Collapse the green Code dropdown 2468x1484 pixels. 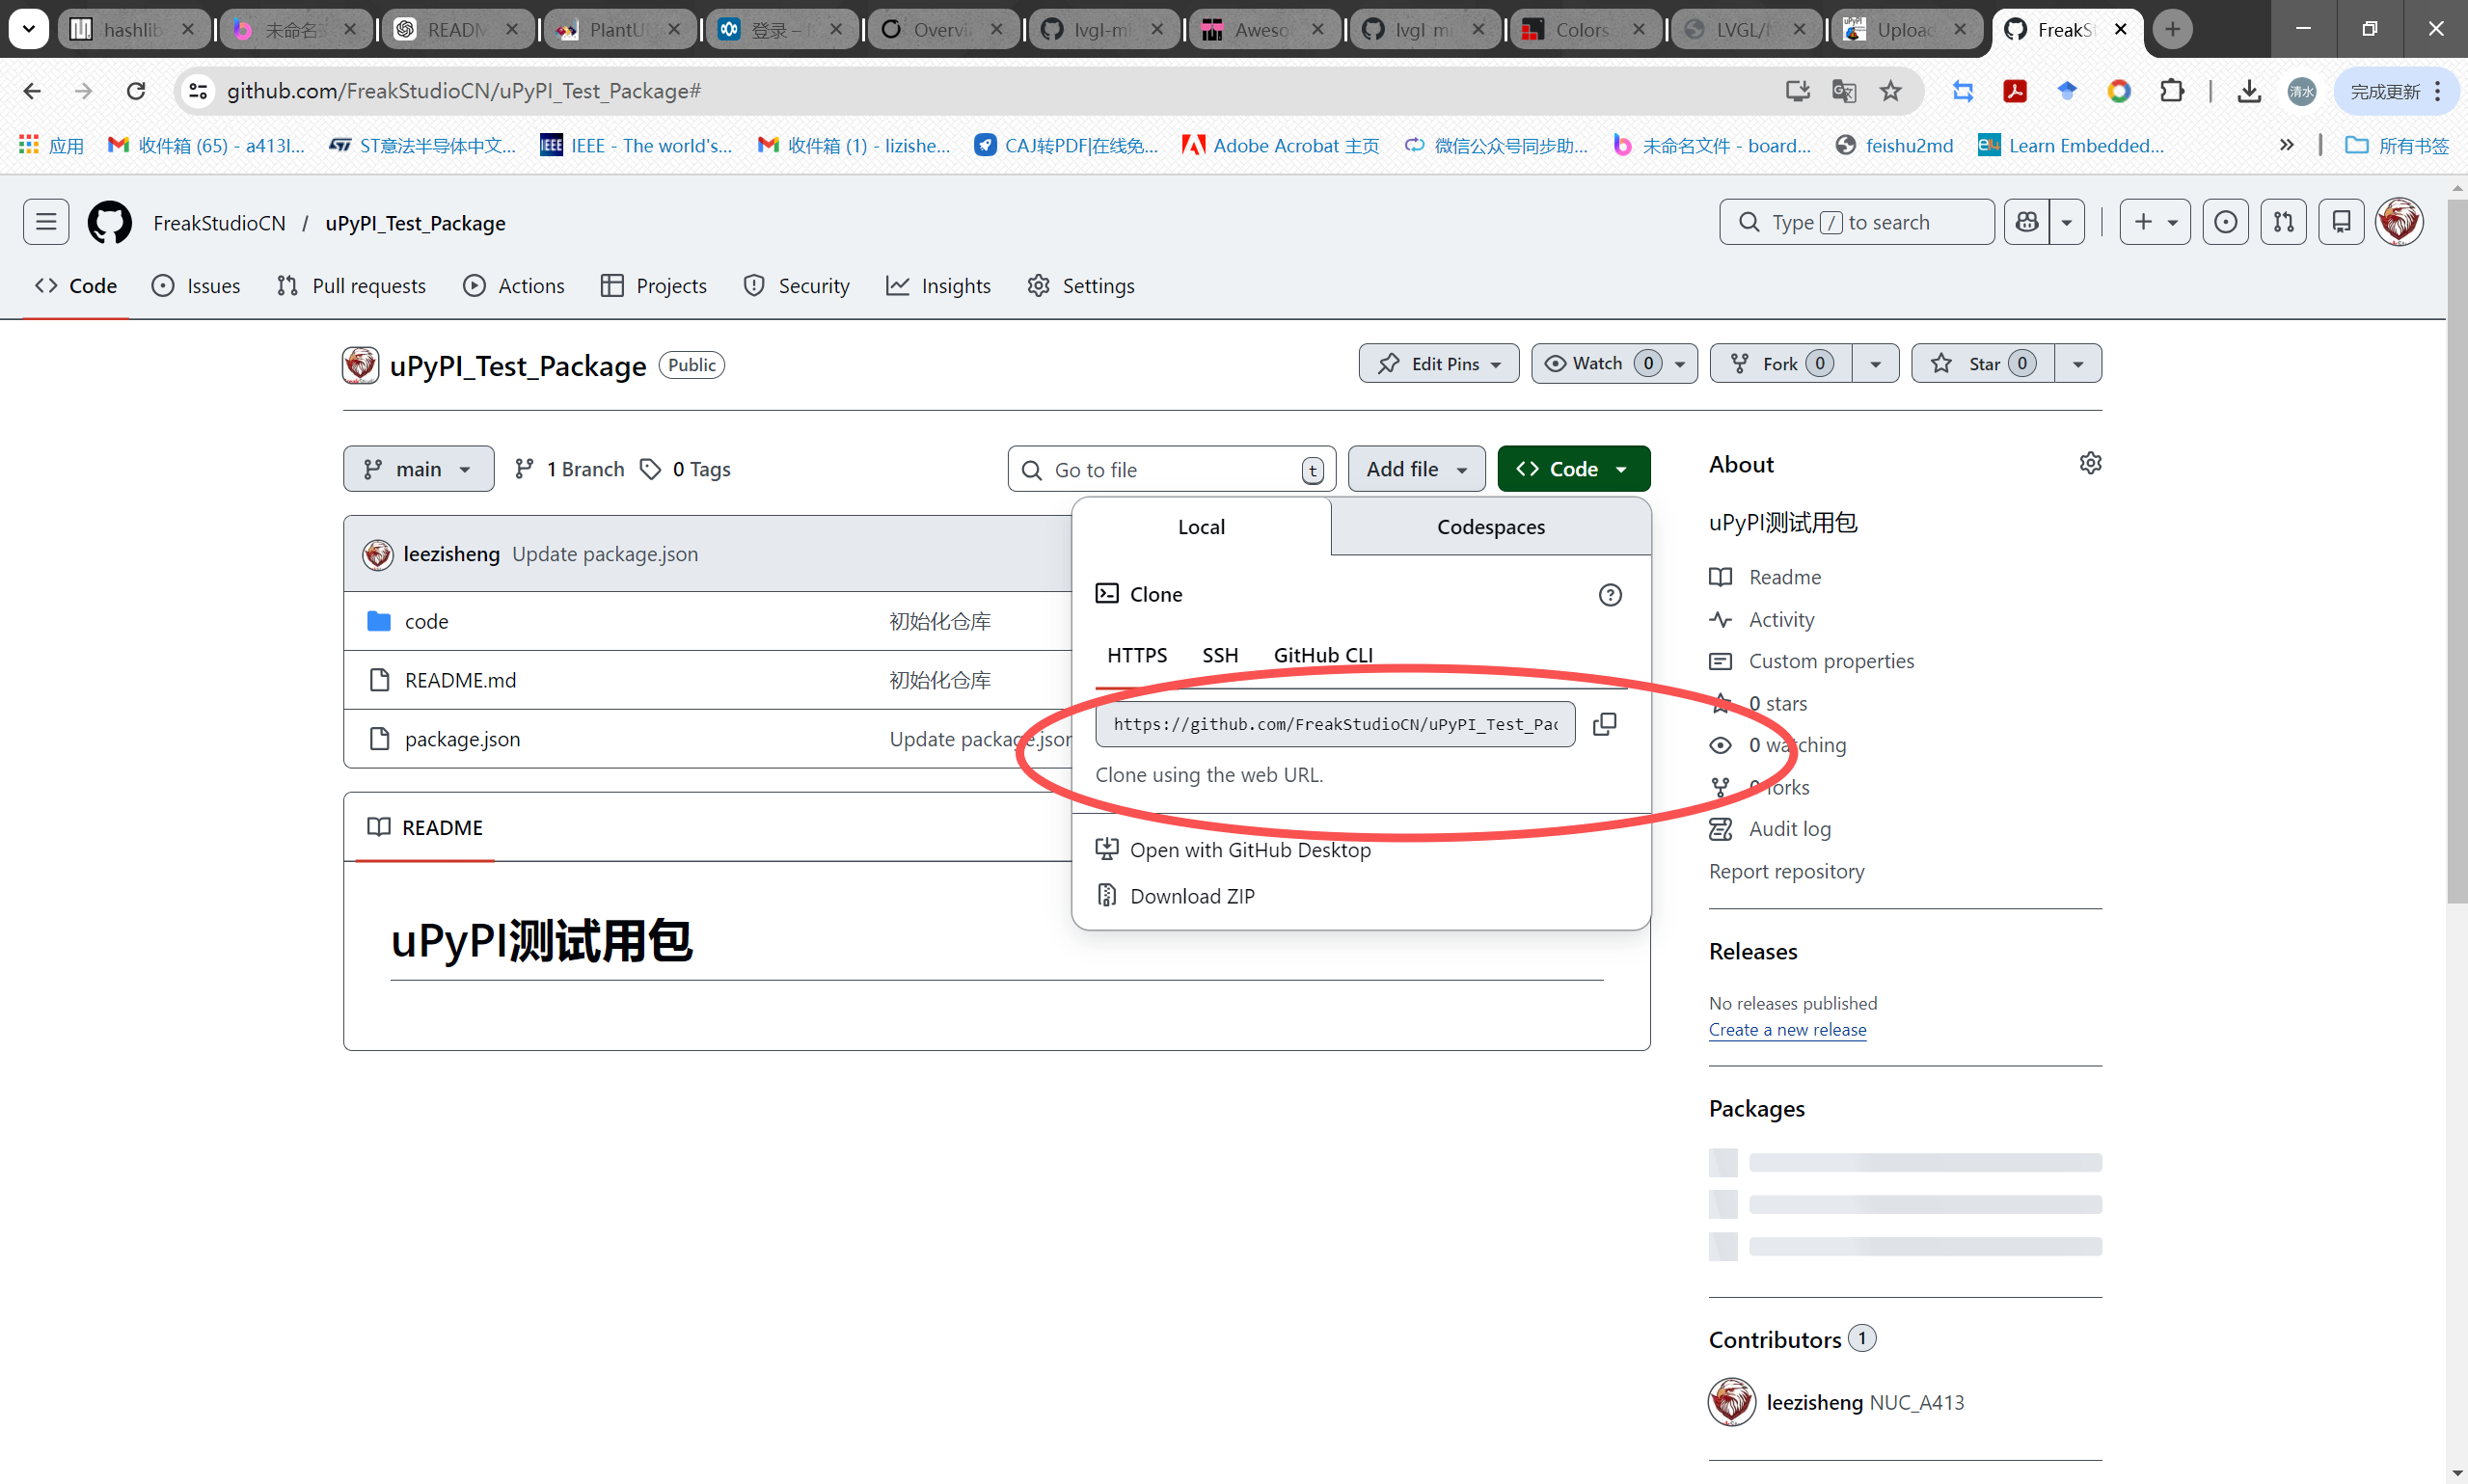coord(1573,469)
